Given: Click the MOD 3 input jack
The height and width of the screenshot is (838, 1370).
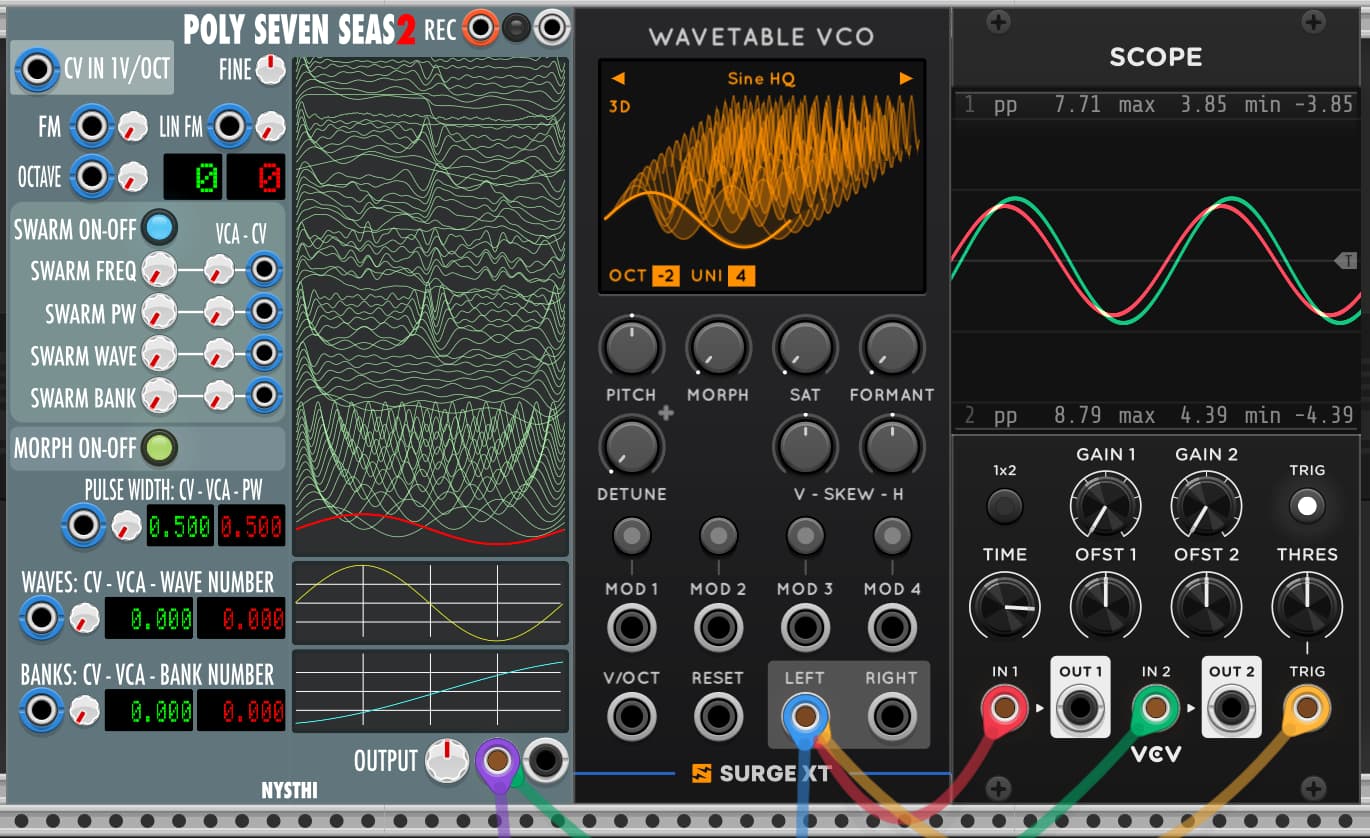Looking at the screenshot, I should pyautogui.click(x=805, y=628).
